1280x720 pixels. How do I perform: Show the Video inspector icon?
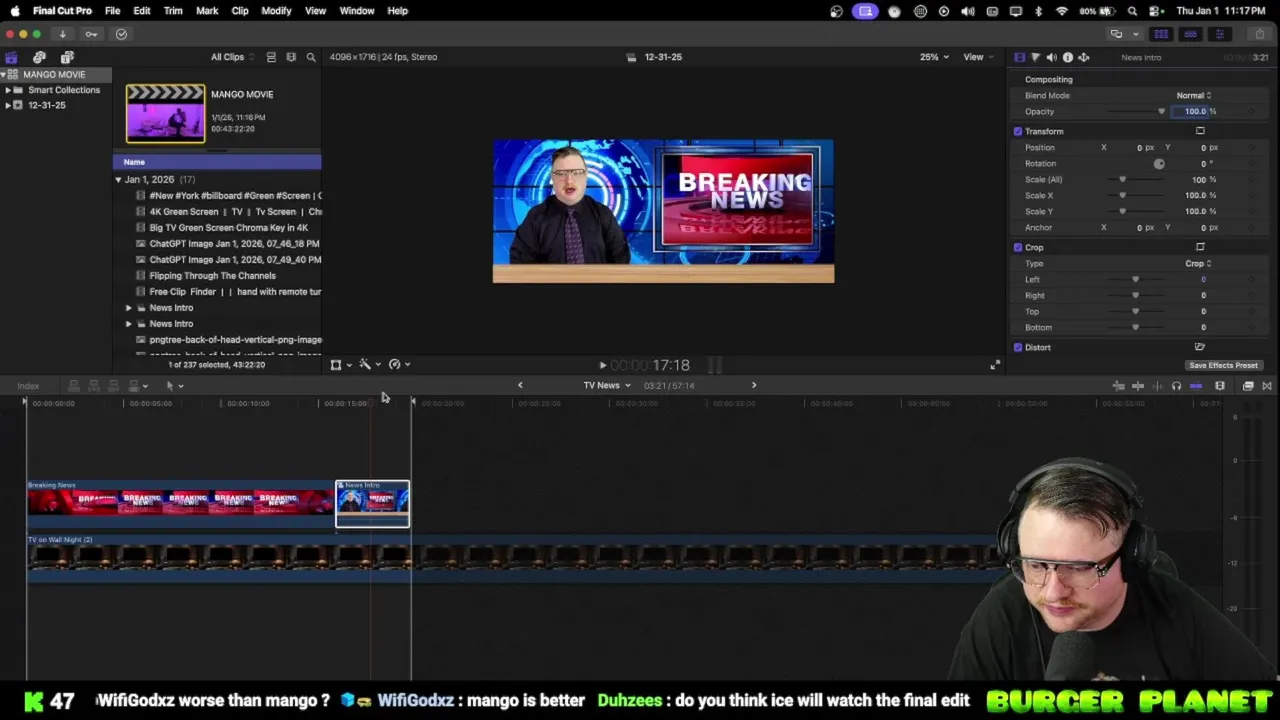point(1019,57)
